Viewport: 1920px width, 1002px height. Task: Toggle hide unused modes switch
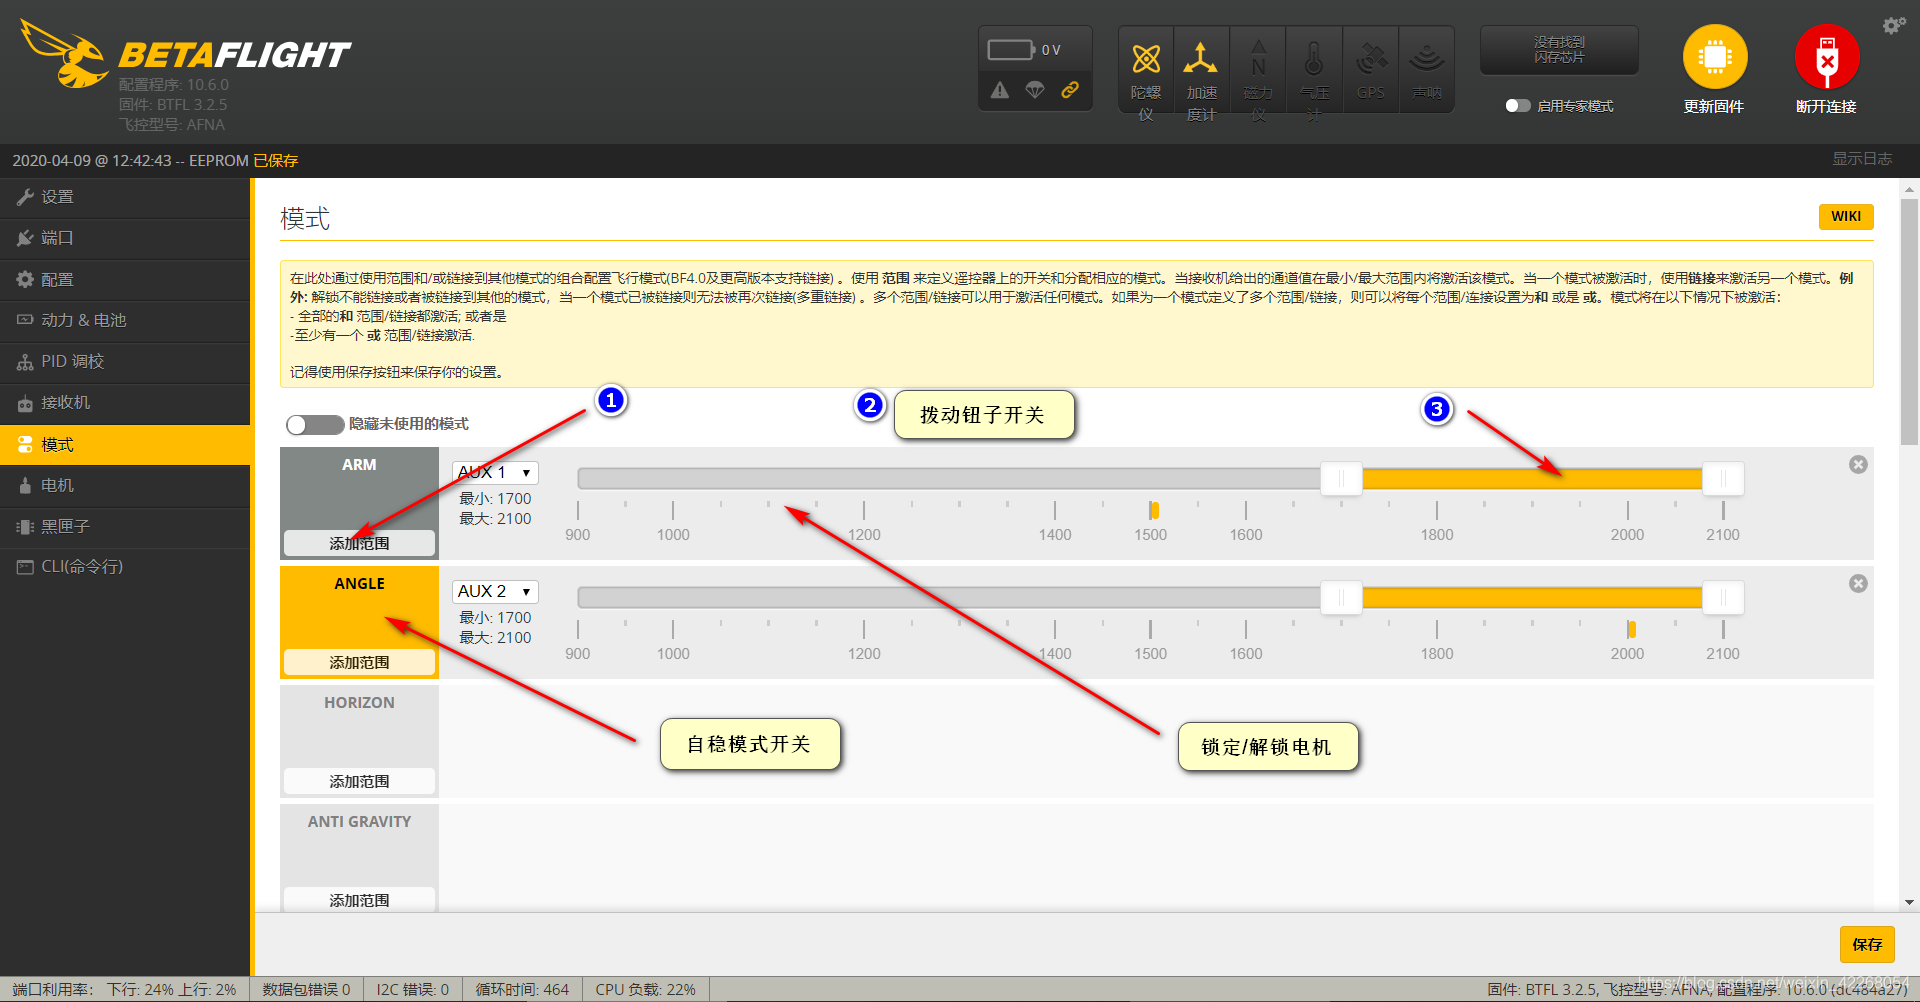pos(315,424)
